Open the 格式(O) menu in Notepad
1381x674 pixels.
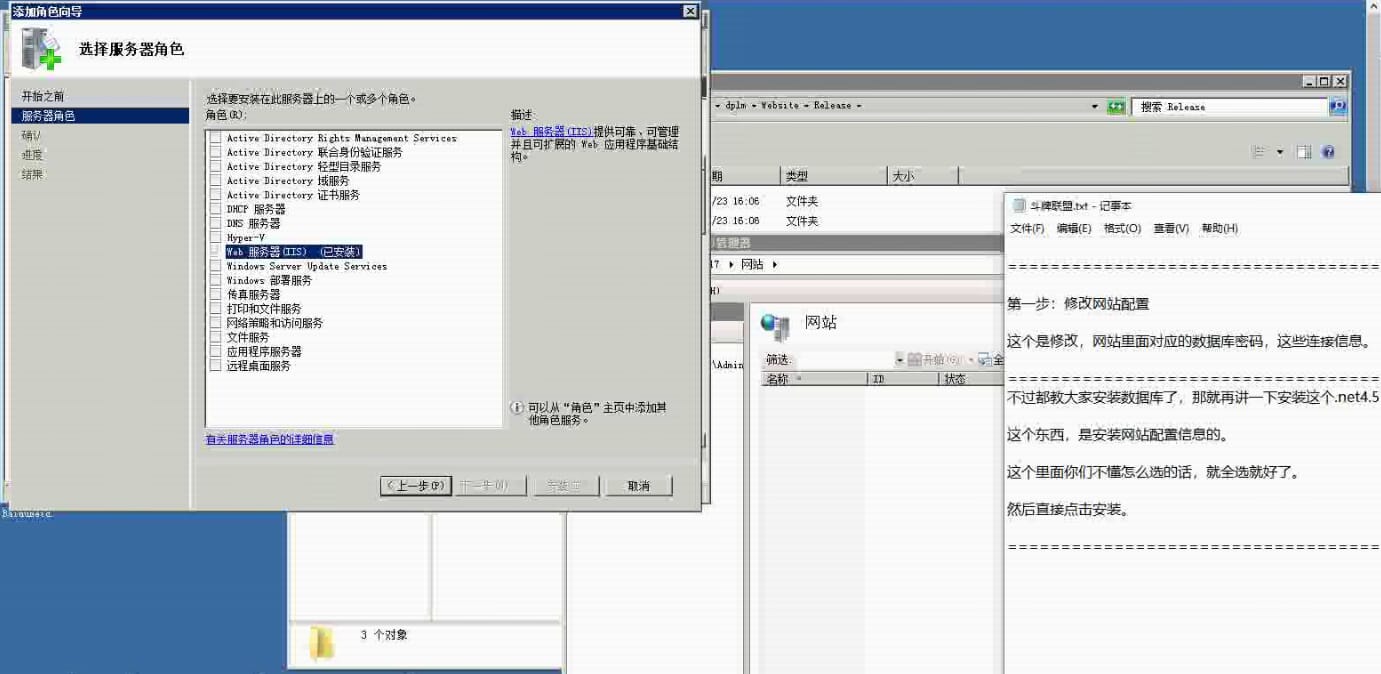point(1121,229)
